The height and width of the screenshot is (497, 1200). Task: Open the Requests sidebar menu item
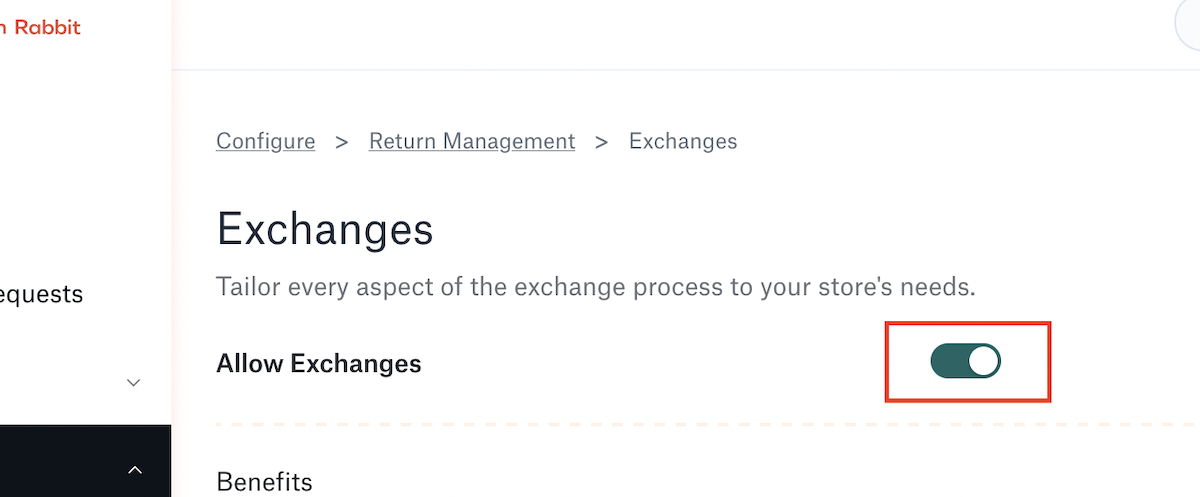coord(41,294)
